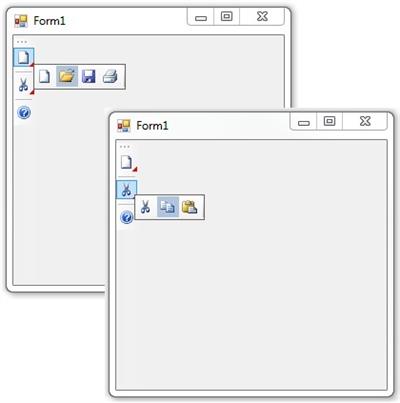Click the Print icon in the flyout toolbar
The image size is (400, 403).
[x=110, y=76]
